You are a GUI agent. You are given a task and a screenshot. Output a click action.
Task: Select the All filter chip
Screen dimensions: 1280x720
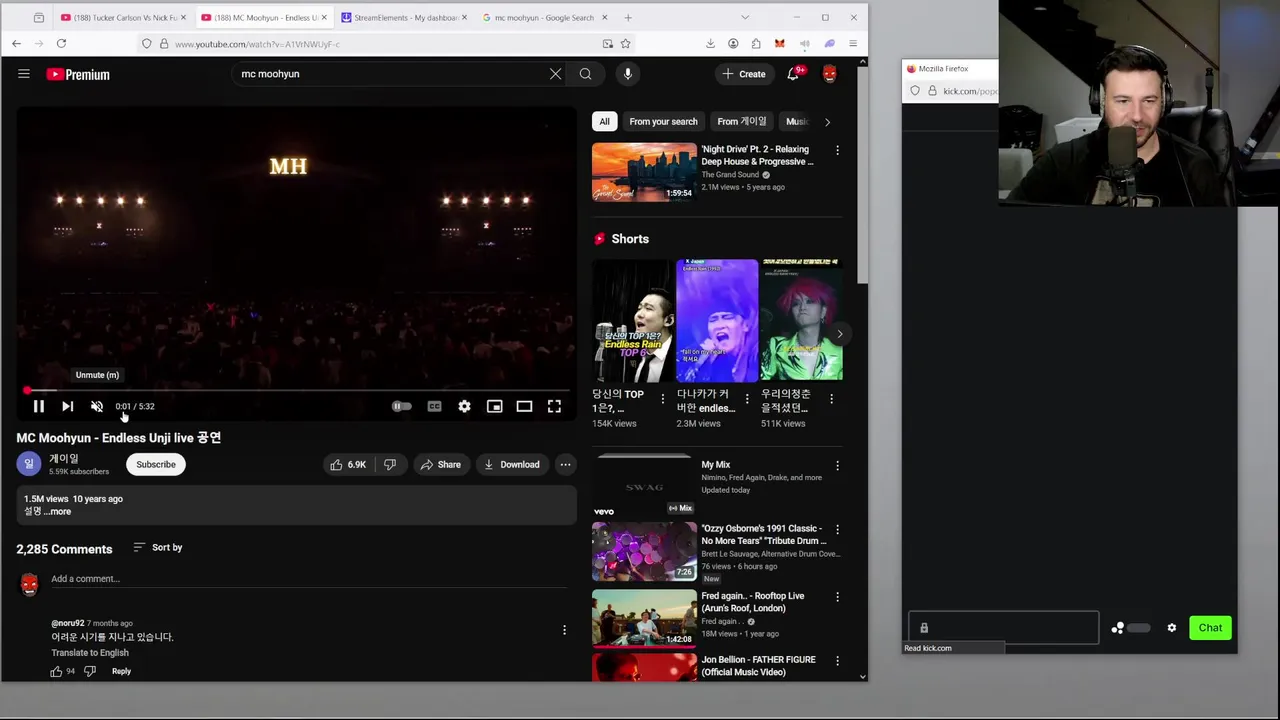point(604,121)
